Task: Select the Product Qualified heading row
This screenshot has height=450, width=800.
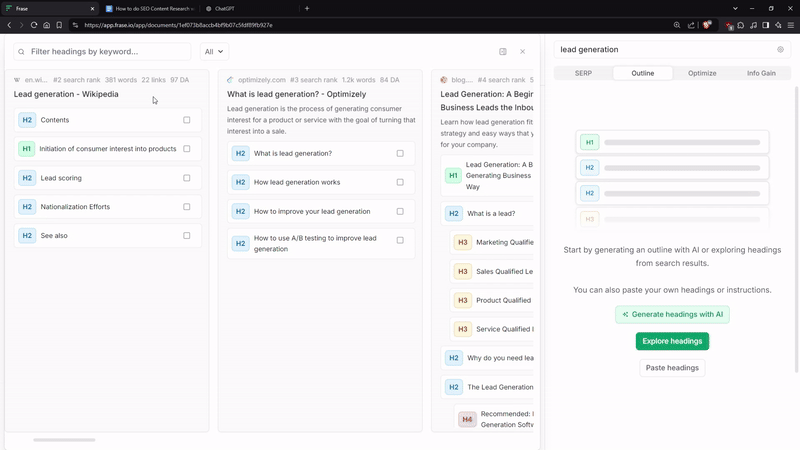Action: 492,300
